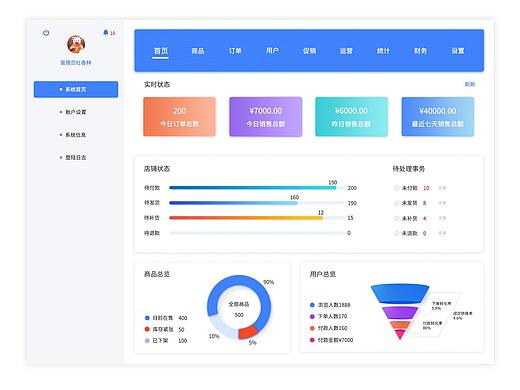The width and height of the screenshot is (520, 390).
Task: Switch to the 订单 top tab
Action: point(235,51)
